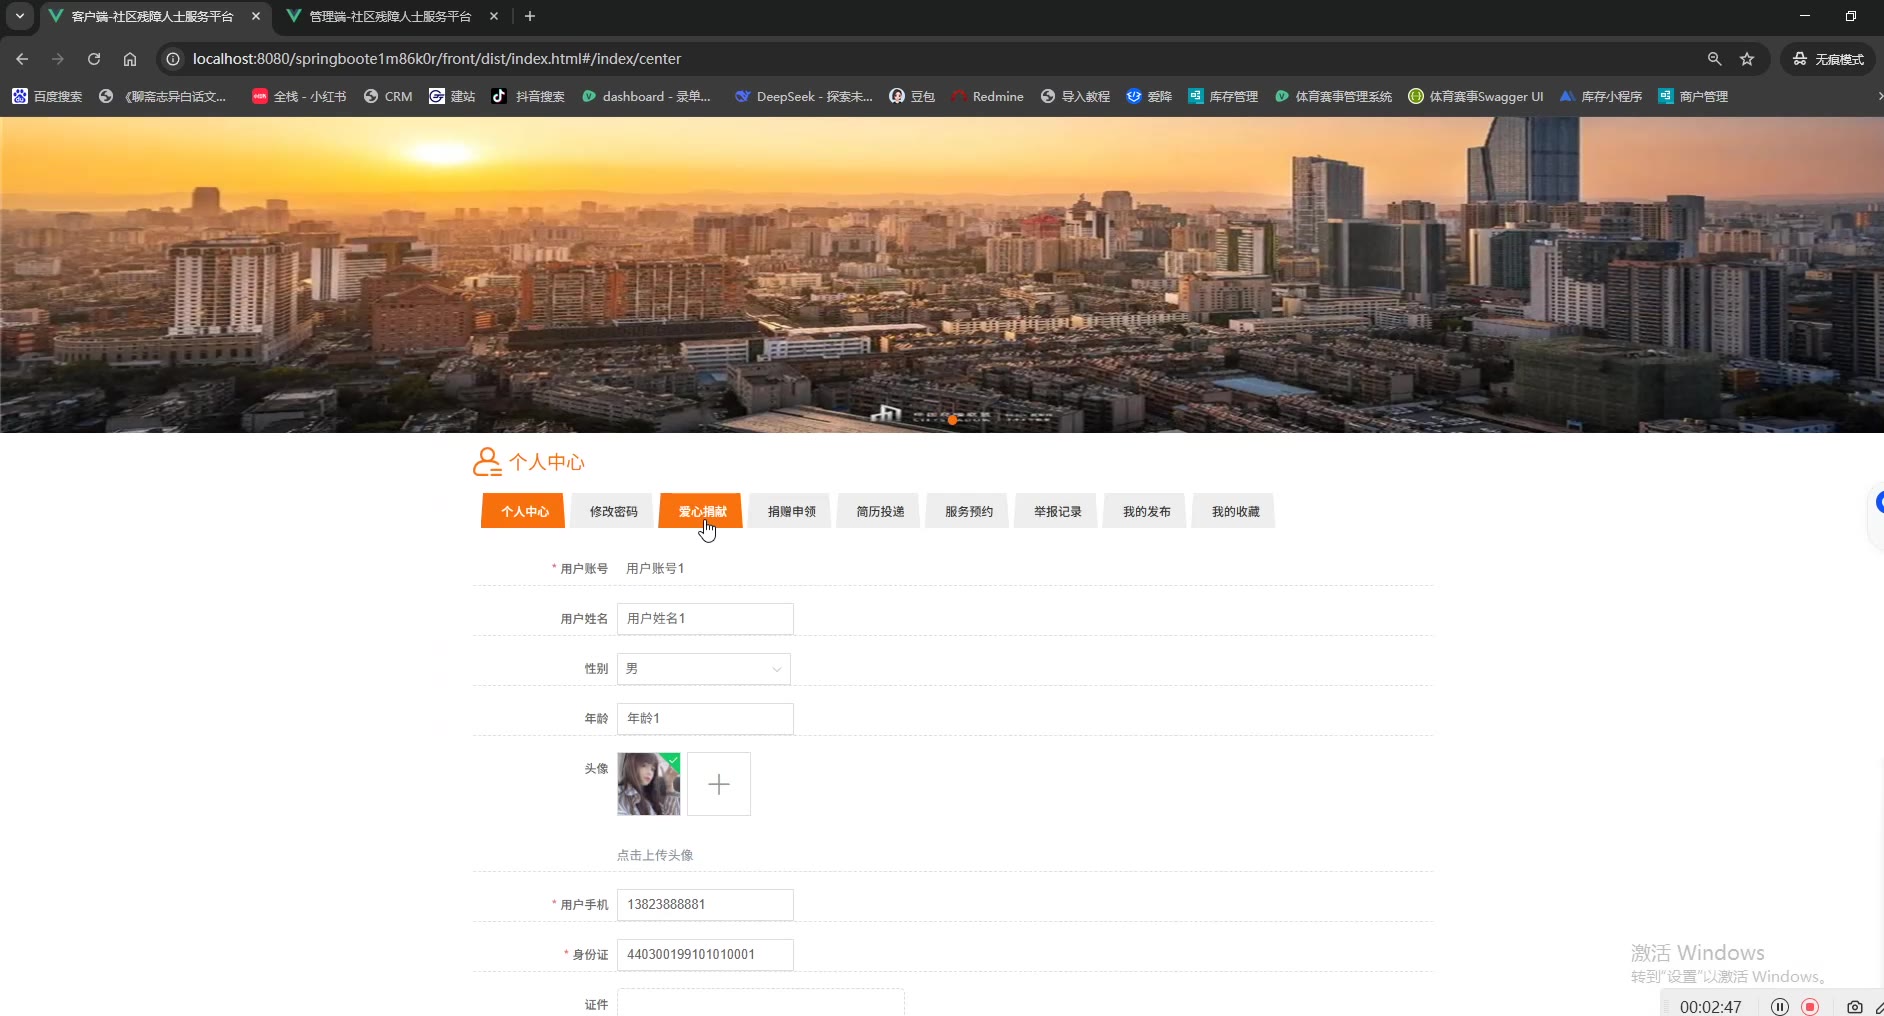1884x1016 pixels.
Task: Stop recording with the red button
Action: point(1810,1006)
